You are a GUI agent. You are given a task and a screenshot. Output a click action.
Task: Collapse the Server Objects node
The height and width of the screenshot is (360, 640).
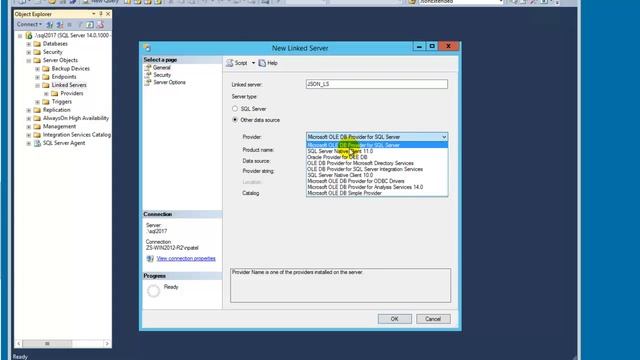coord(29,60)
